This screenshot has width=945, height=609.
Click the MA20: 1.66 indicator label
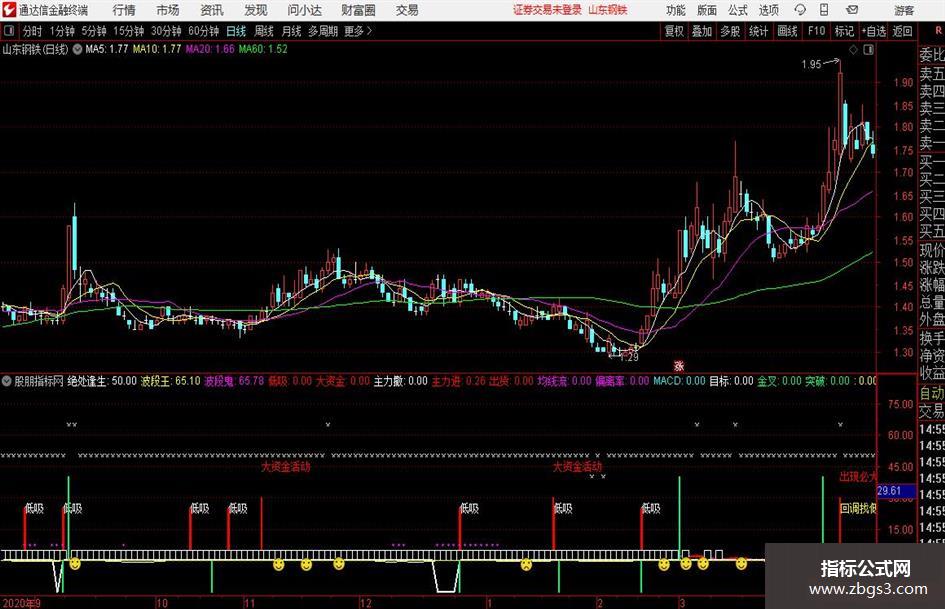coord(210,49)
